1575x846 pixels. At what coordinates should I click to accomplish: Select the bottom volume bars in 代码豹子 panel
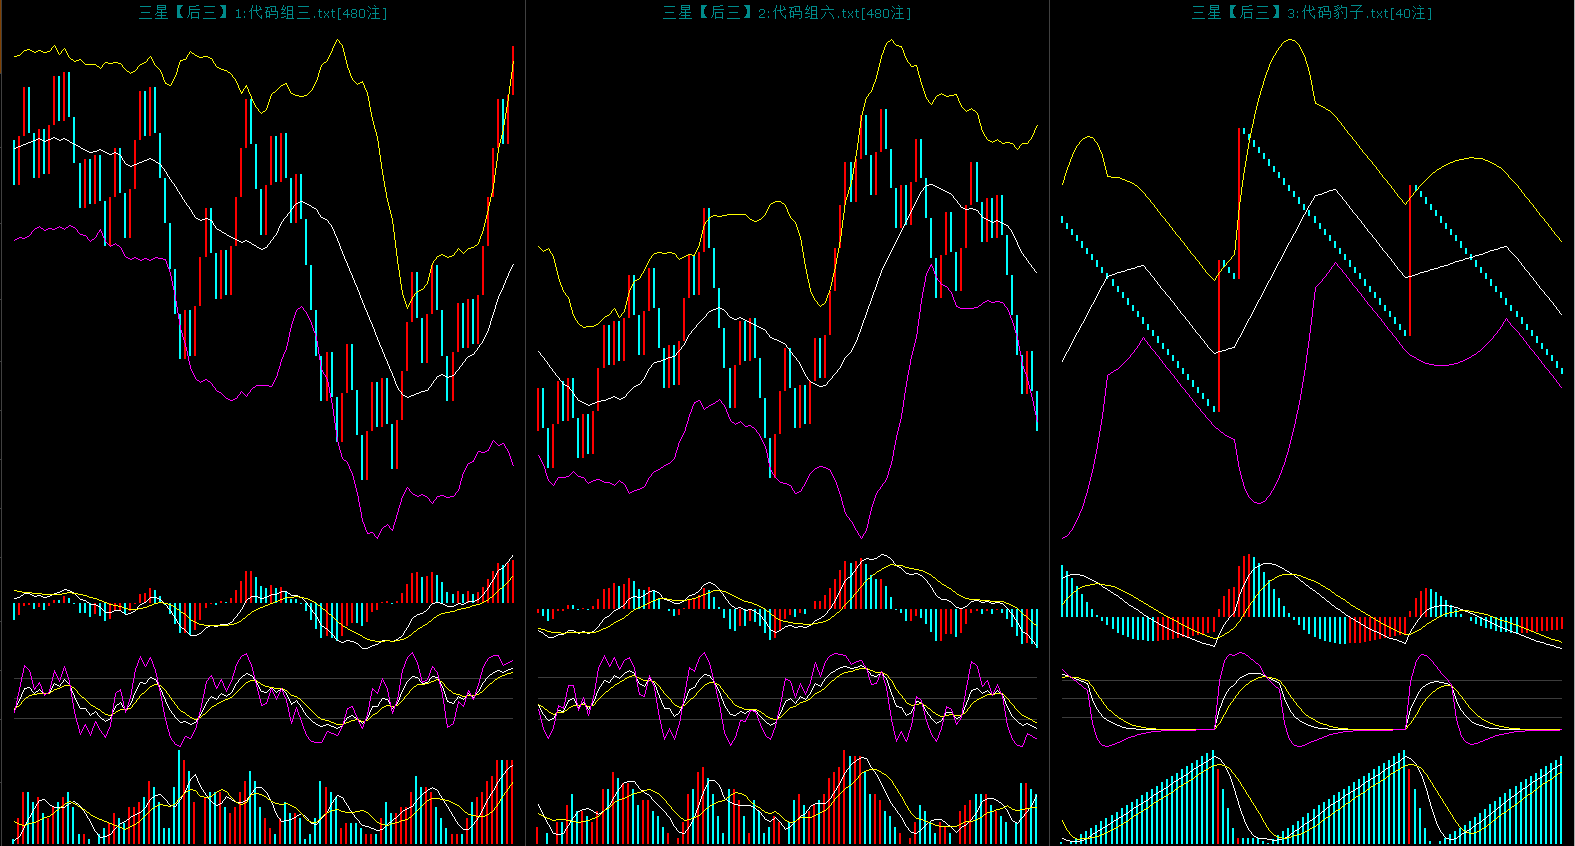tap(1311, 800)
